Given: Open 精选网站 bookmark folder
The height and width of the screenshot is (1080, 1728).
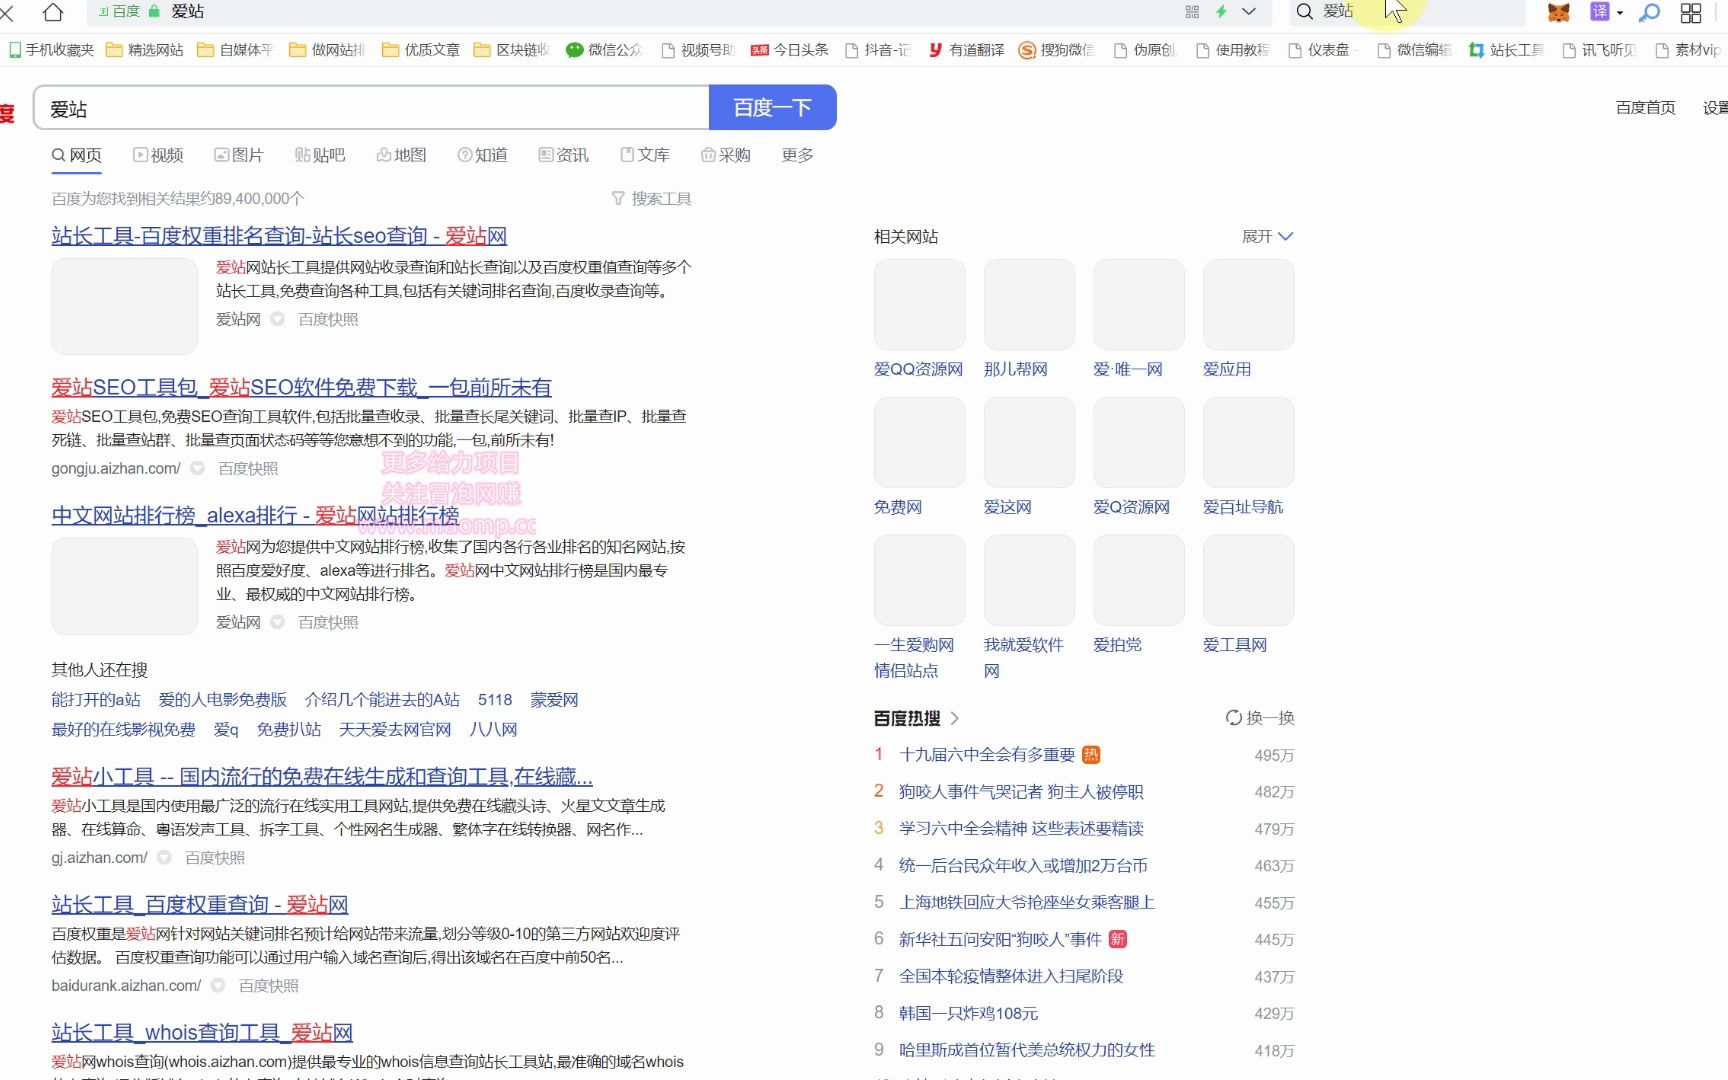Looking at the screenshot, I should [145, 50].
